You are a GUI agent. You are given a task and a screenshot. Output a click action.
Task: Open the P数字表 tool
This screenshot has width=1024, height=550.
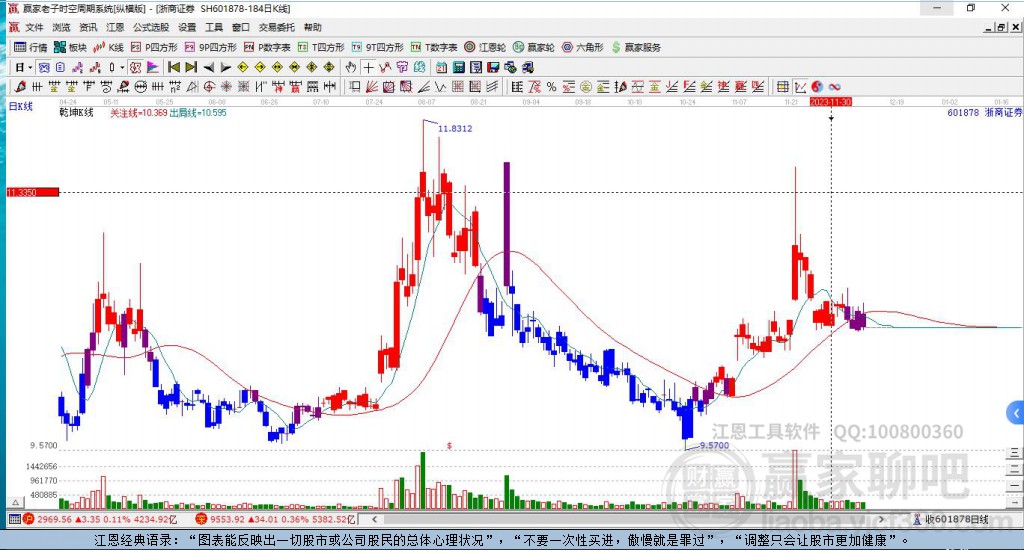coord(267,47)
